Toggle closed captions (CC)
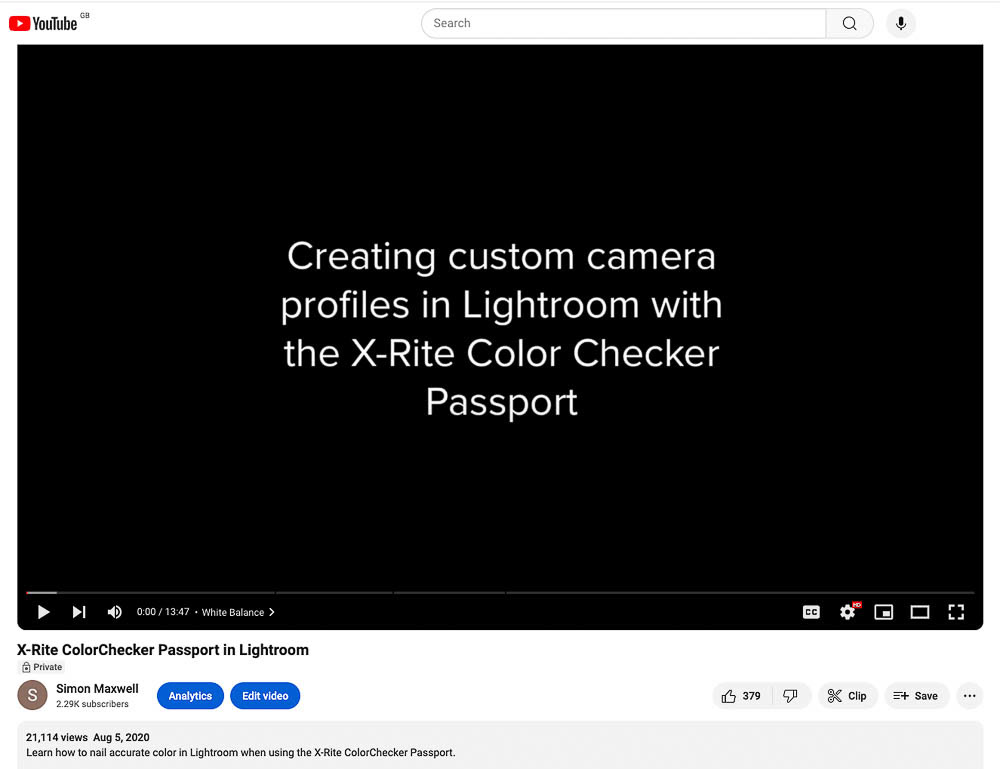1000x769 pixels. pyautogui.click(x=811, y=612)
